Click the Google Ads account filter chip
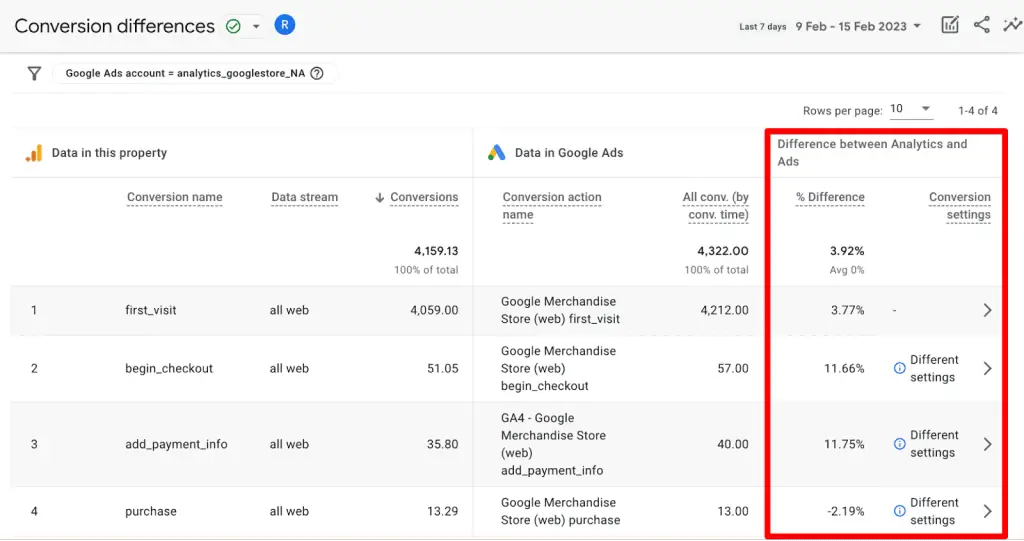This screenshot has height=541, width=1024. click(194, 73)
